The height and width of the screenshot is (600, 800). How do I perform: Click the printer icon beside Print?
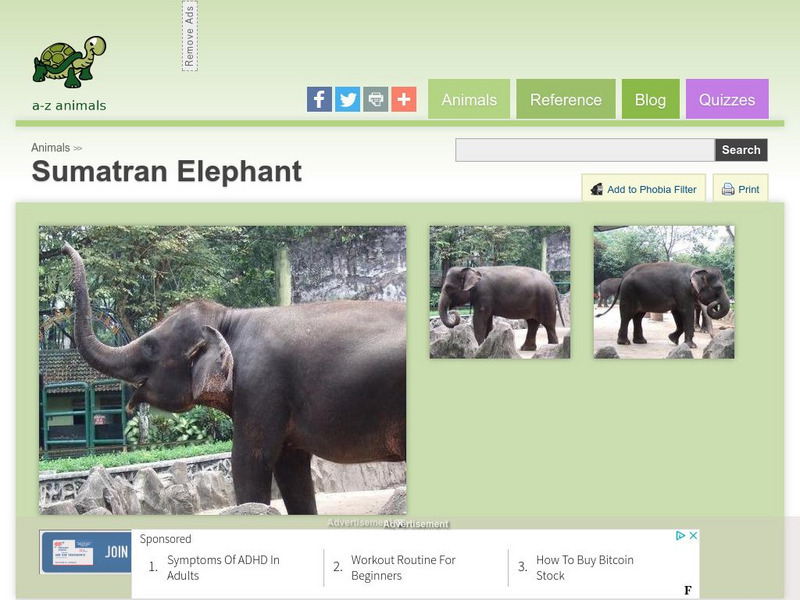[728, 189]
